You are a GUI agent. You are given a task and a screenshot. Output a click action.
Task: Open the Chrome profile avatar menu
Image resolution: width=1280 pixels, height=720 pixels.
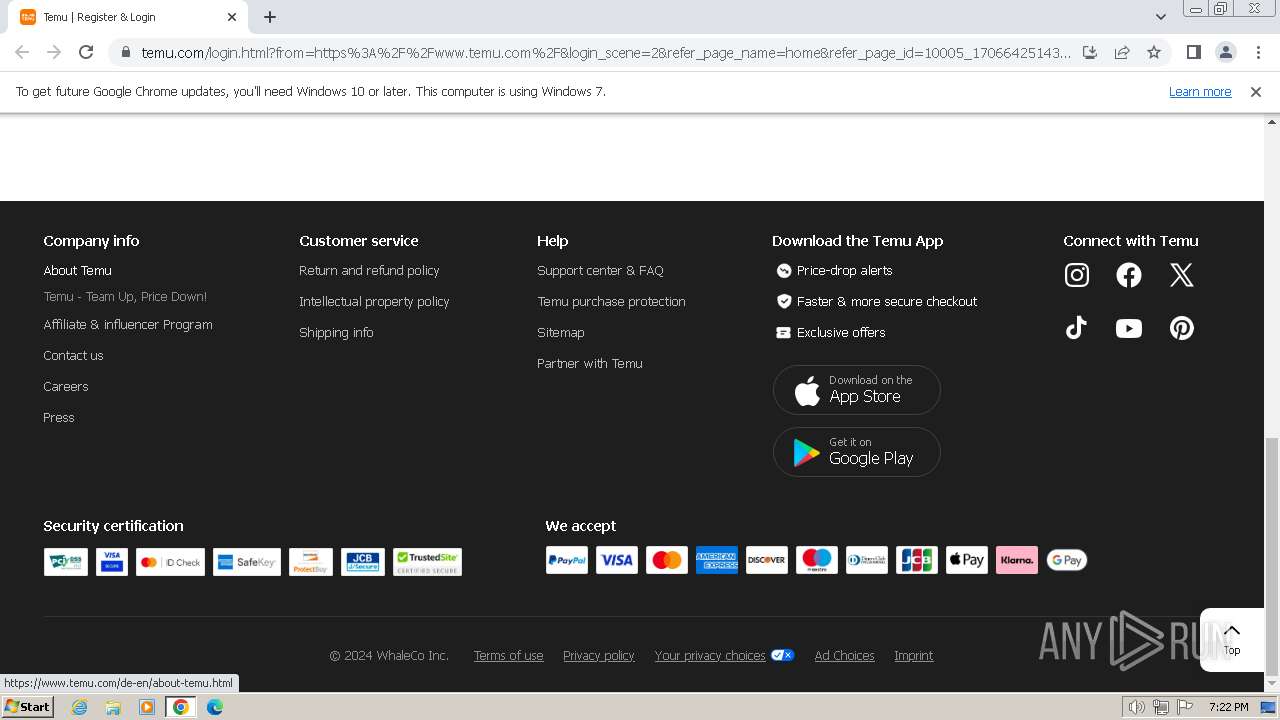(x=1225, y=52)
